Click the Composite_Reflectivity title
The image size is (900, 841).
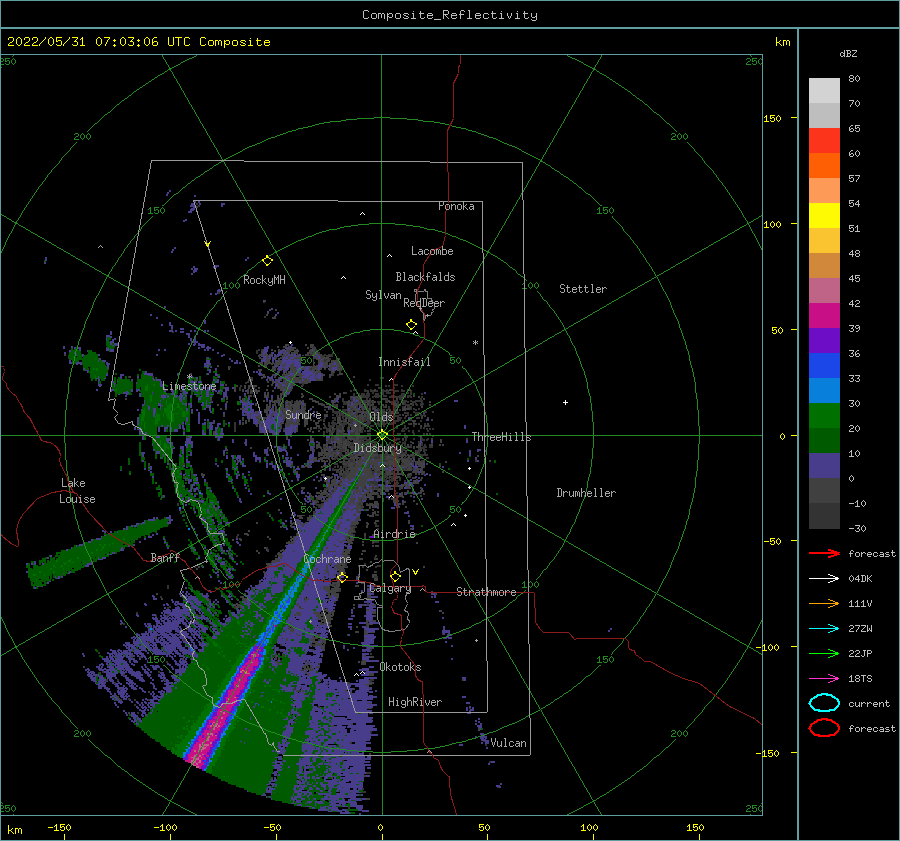(449, 15)
